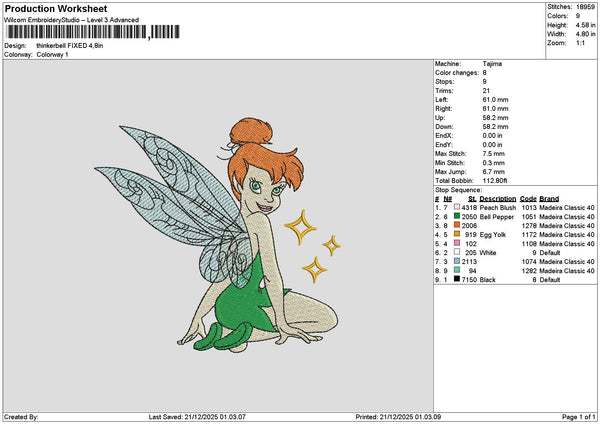600x424 pixels.
Task: Select the Egg Yolk thread swatch
Action: tap(457, 234)
